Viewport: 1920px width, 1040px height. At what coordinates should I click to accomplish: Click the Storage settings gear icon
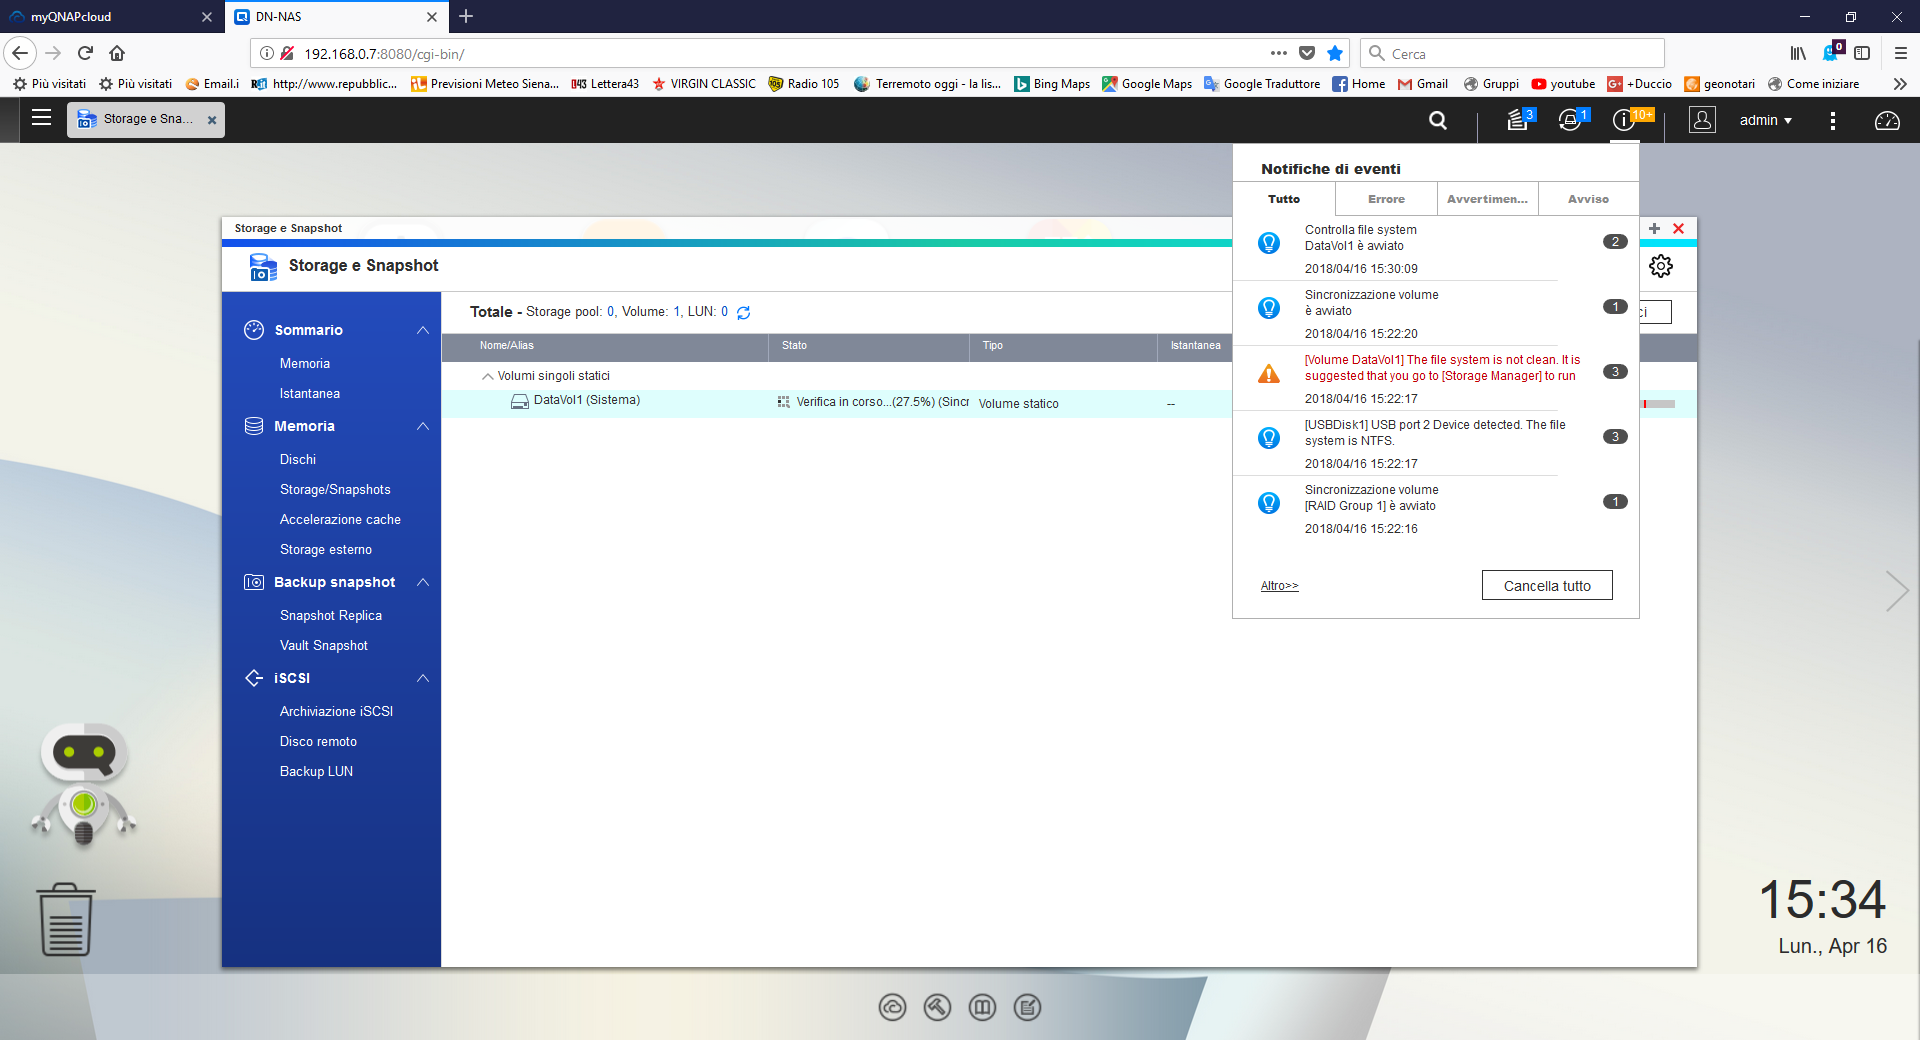coord(1661,266)
